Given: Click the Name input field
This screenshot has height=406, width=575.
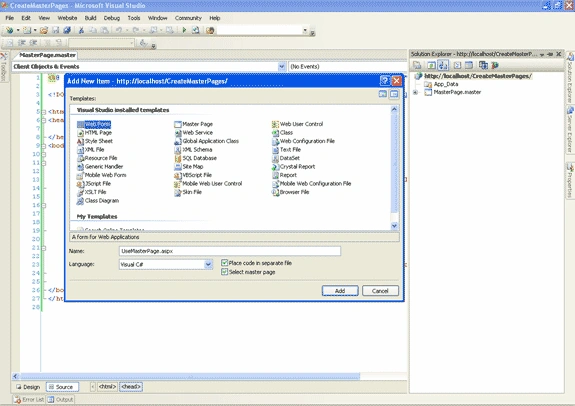Looking at the screenshot, I should (x=230, y=251).
